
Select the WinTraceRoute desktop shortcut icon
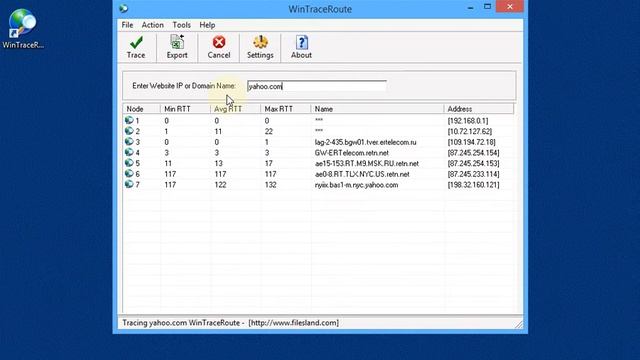pyautogui.click(x=23, y=29)
